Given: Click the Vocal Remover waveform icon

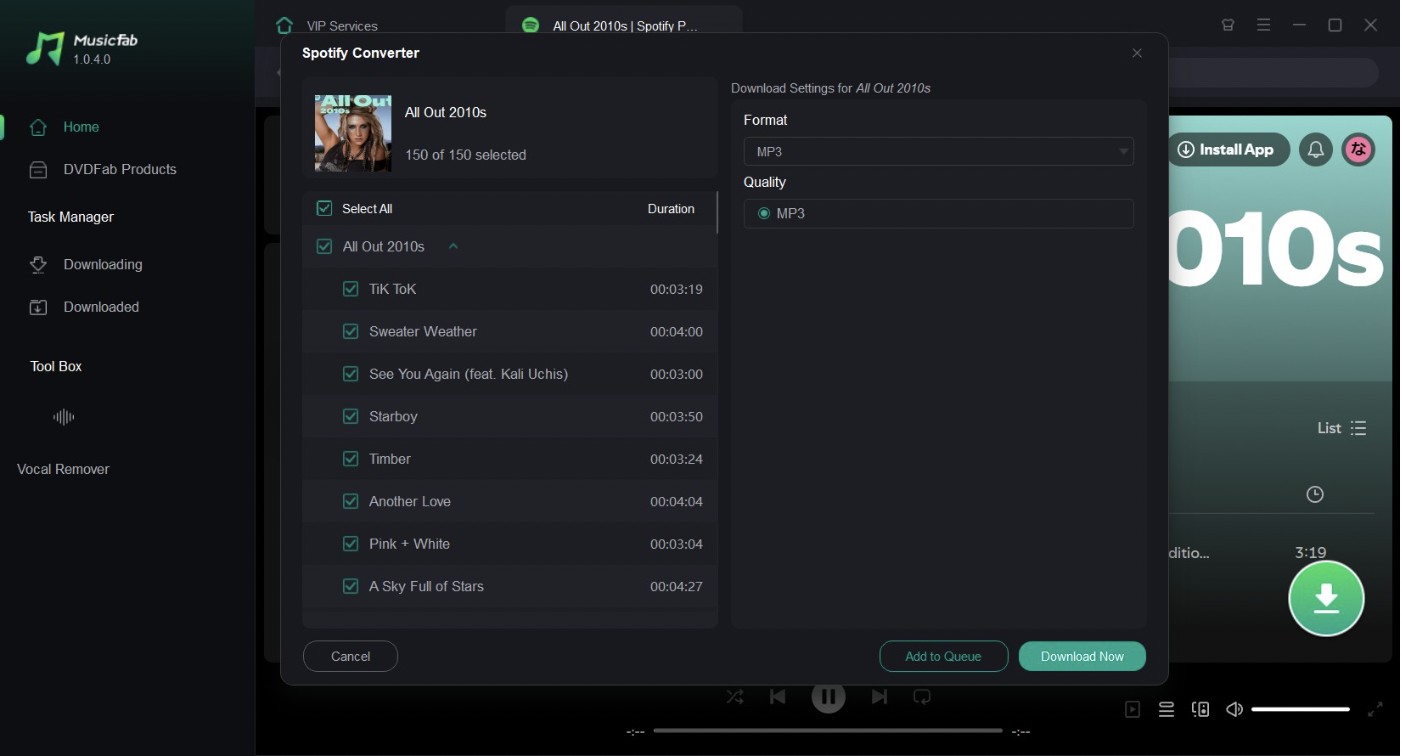Looking at the screenshot, I should click(64, 417).
